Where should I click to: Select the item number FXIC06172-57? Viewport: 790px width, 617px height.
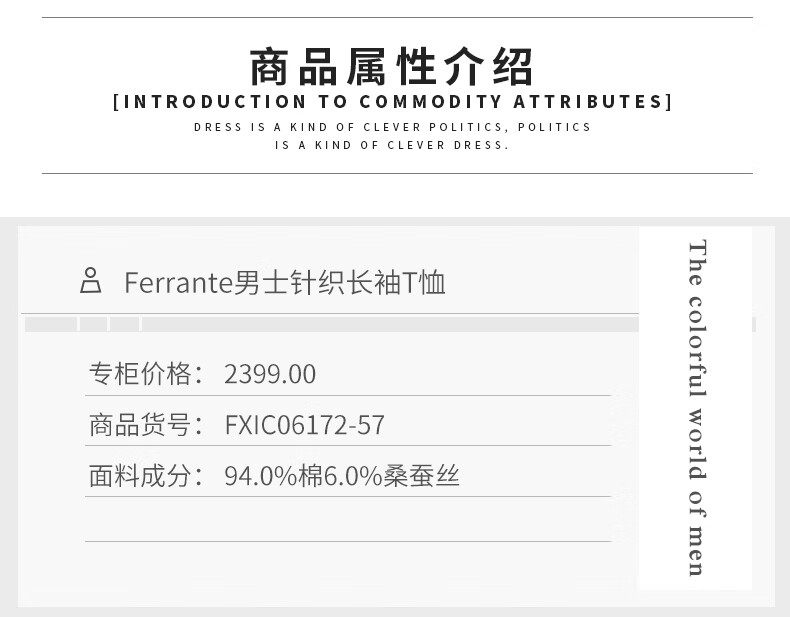point(304,425)
